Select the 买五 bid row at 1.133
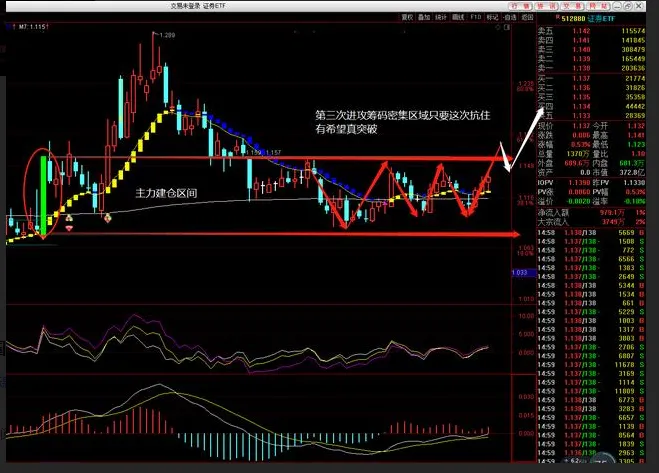The image size is (659, 473). [591, 115]
